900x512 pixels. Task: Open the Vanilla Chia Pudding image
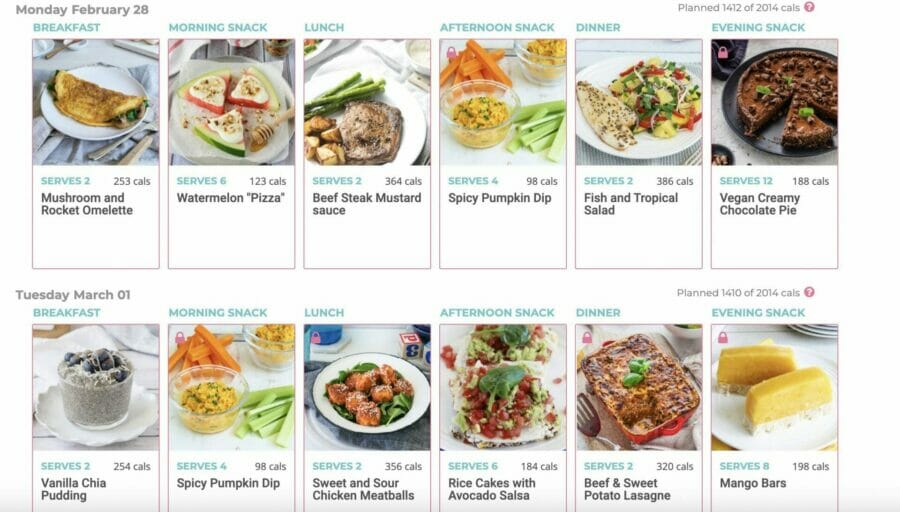pyautogui.click(x=96, y=387)
